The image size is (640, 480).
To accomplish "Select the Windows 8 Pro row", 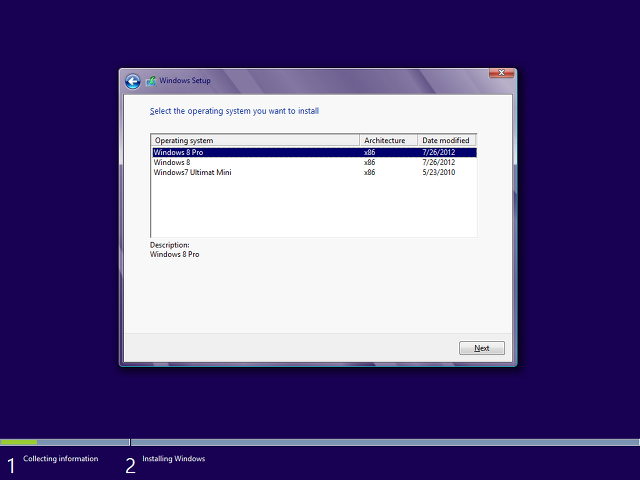I will 314,152.
